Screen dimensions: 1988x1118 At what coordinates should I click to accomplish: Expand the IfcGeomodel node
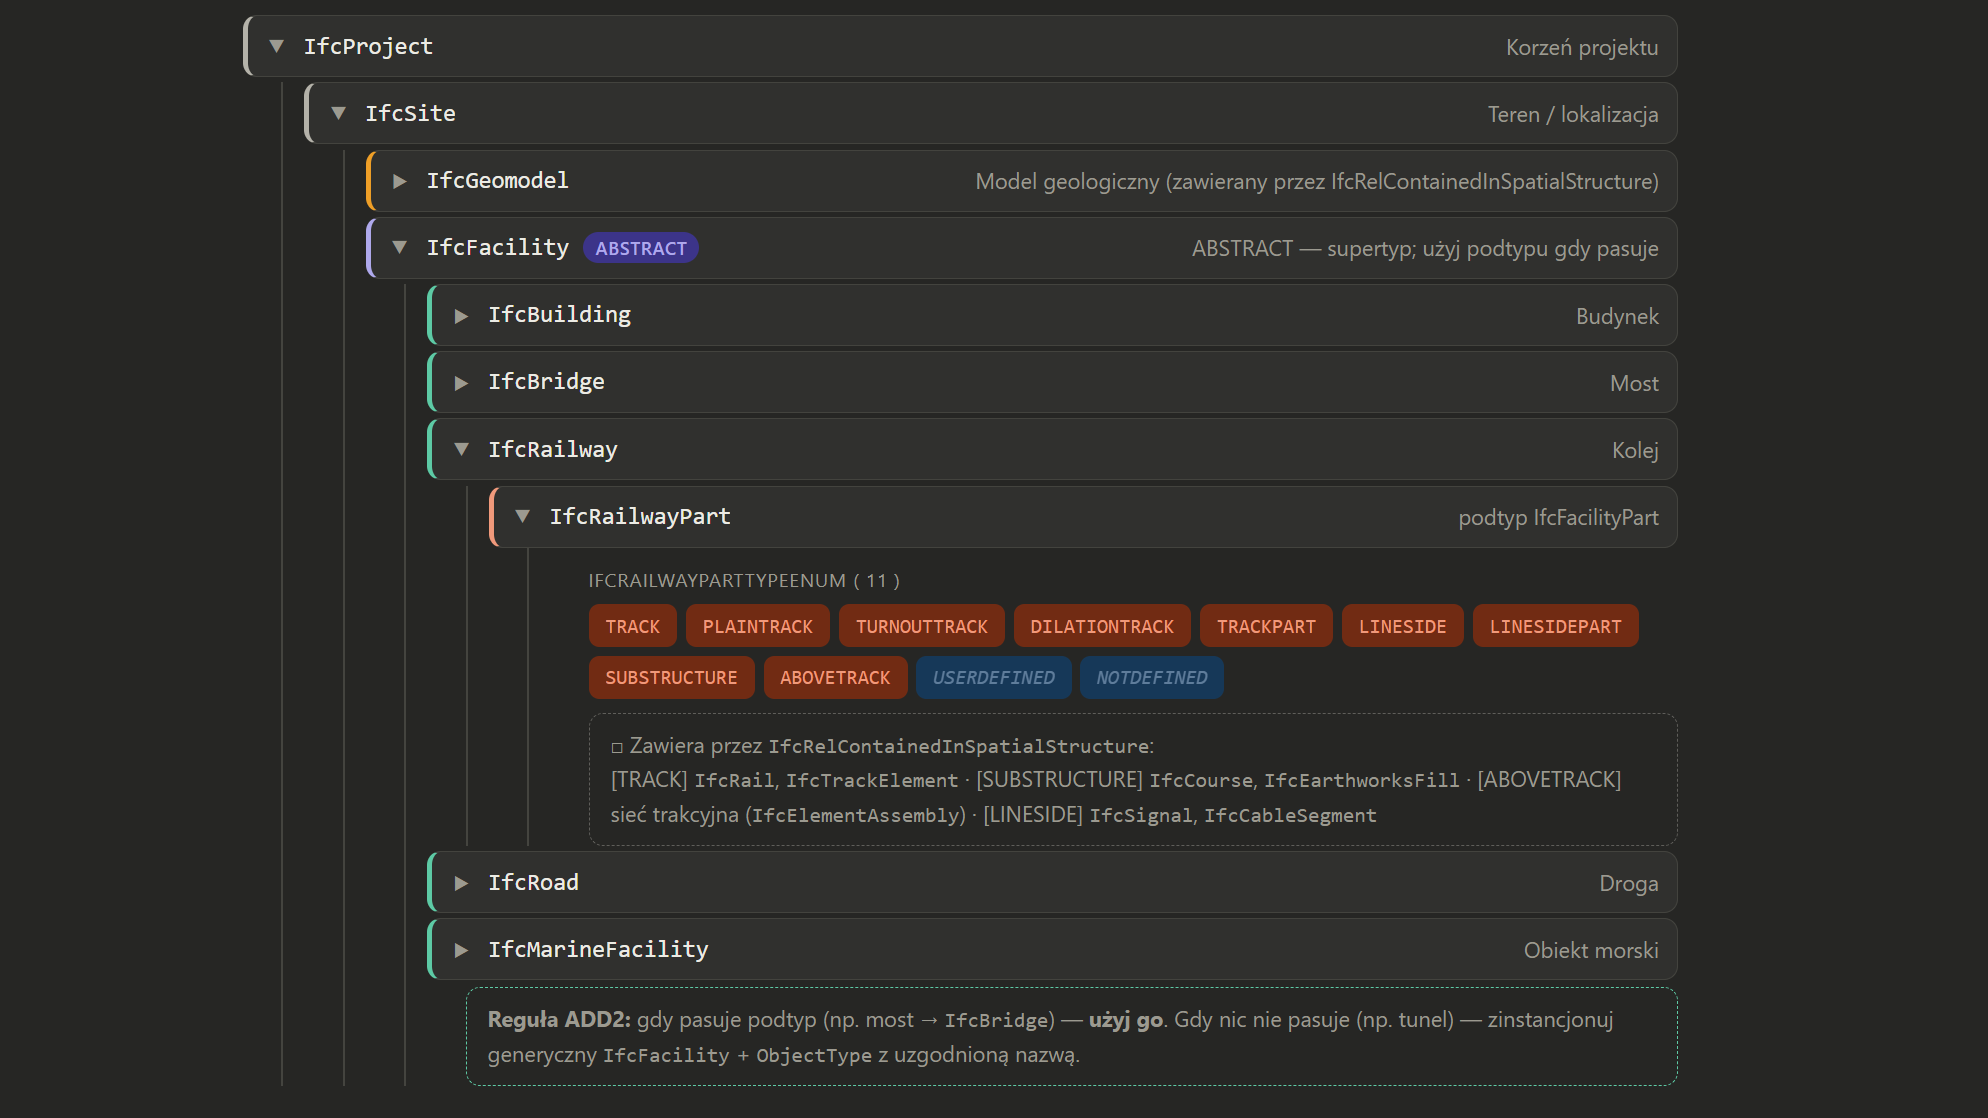[400, 181]
